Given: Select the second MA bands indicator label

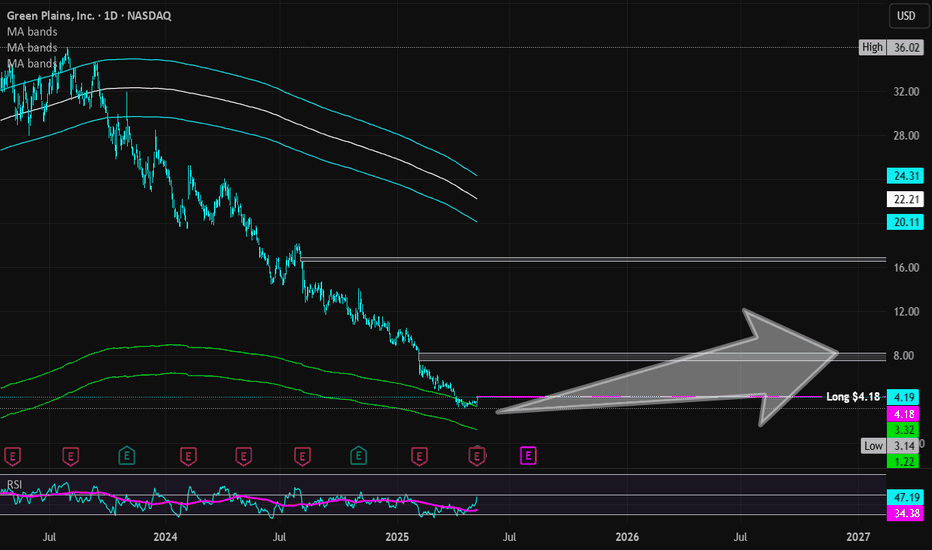Looking at the screenshot, I should (32, 48).
